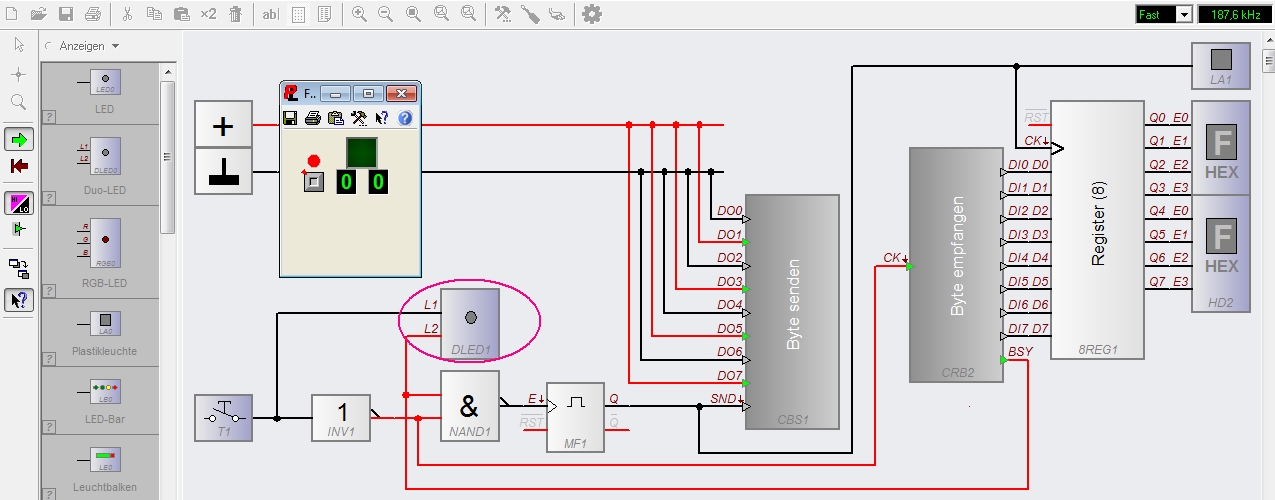Click the open folder icon

click(38, 14)
